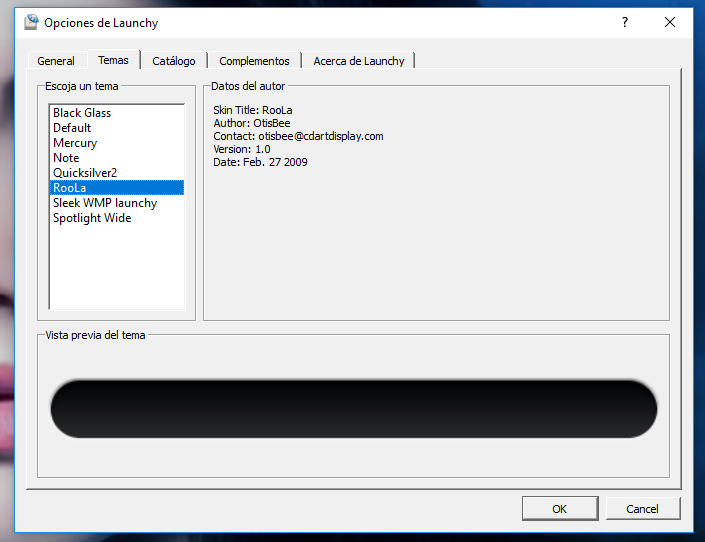Click the highlighted RooLa theme
705x542 pixels.
[x=117, y=188]
